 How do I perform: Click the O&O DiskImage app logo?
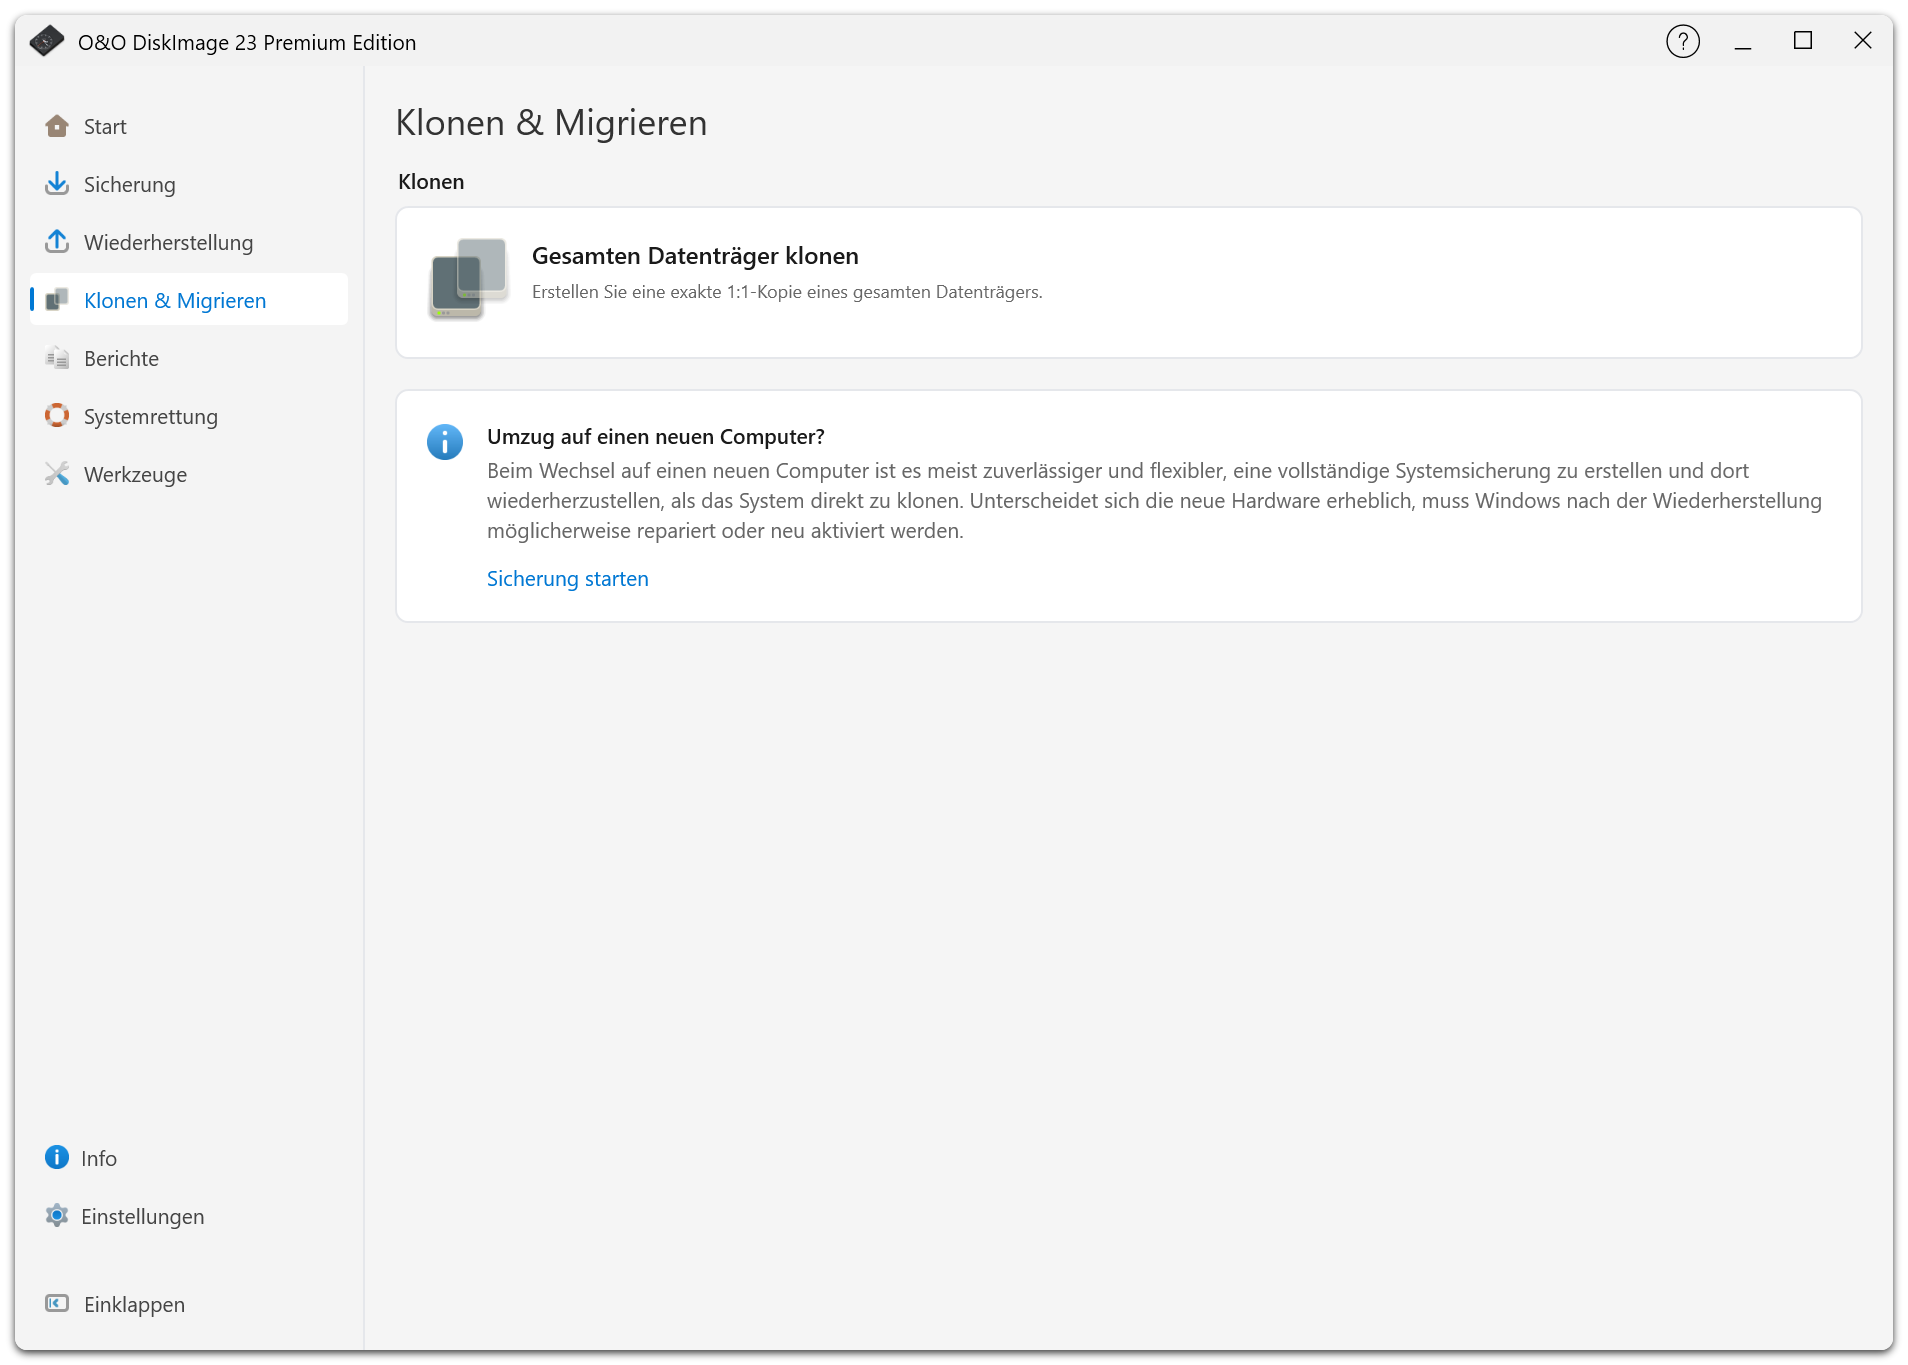coord(46,42)
